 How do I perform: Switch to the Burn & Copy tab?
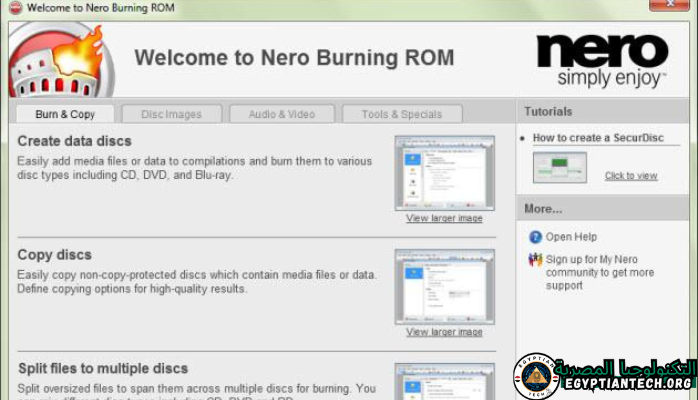65,114
